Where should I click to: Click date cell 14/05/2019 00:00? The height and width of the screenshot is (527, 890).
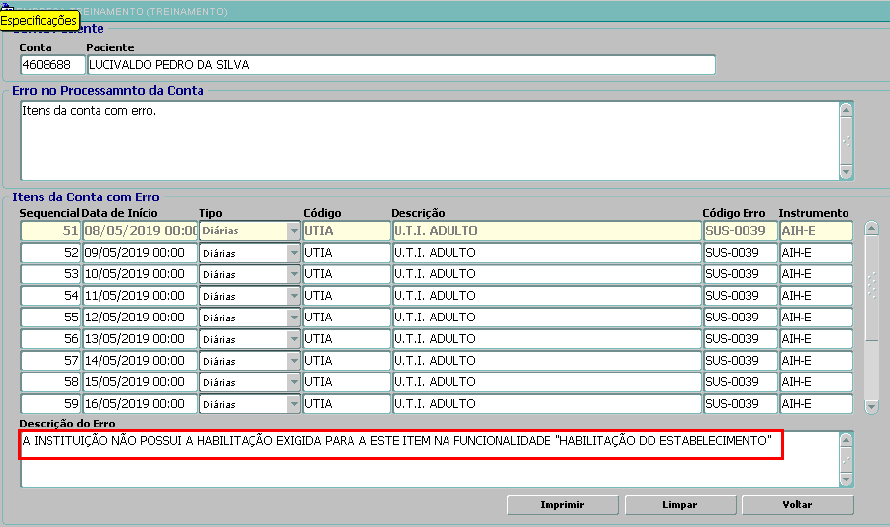point(140,361)
